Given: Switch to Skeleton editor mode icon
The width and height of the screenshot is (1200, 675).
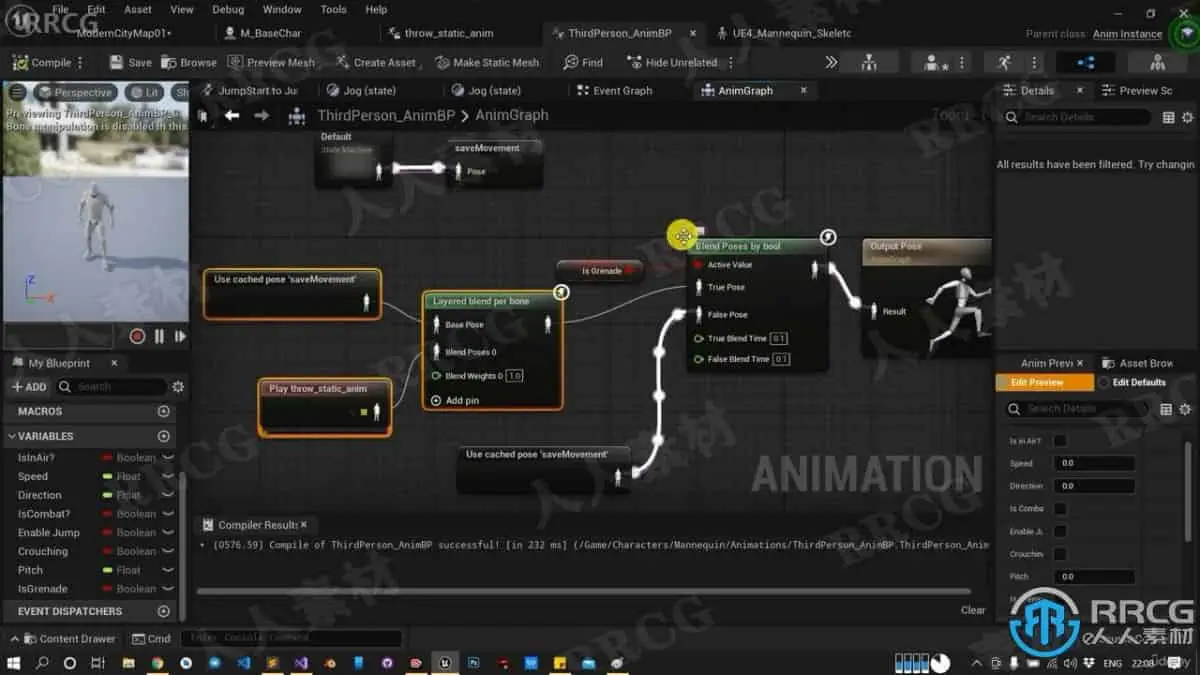Looking at the screenshot, I should coord(869,62).
